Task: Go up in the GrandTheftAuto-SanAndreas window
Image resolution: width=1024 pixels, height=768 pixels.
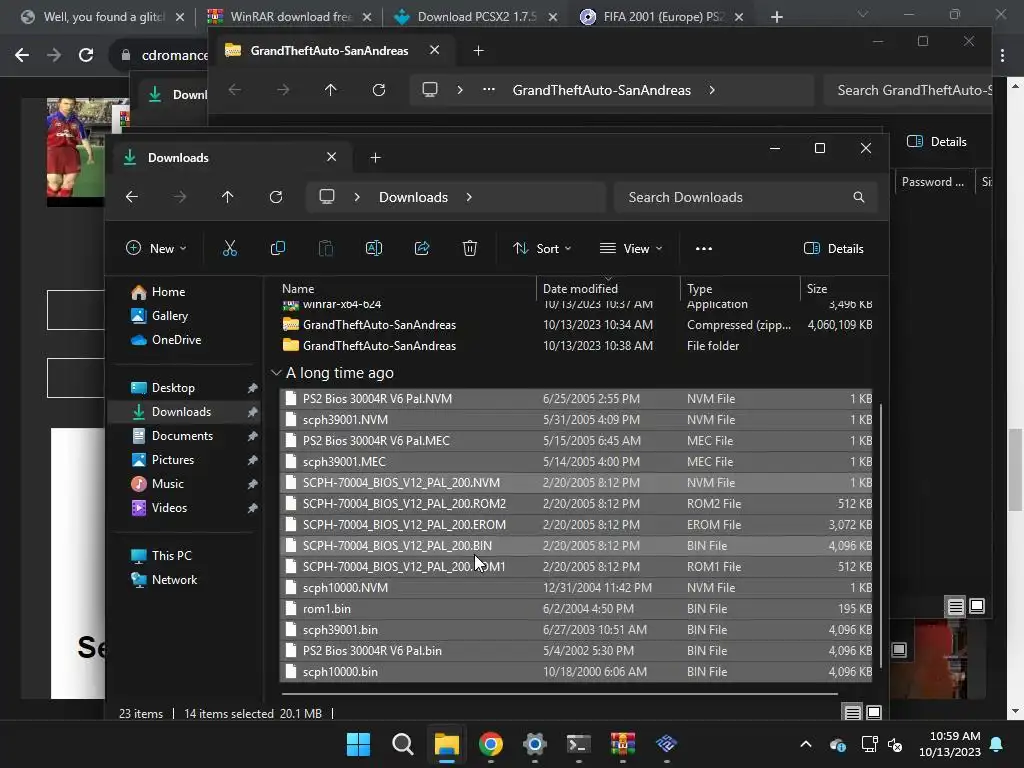Action: (330, 90)
